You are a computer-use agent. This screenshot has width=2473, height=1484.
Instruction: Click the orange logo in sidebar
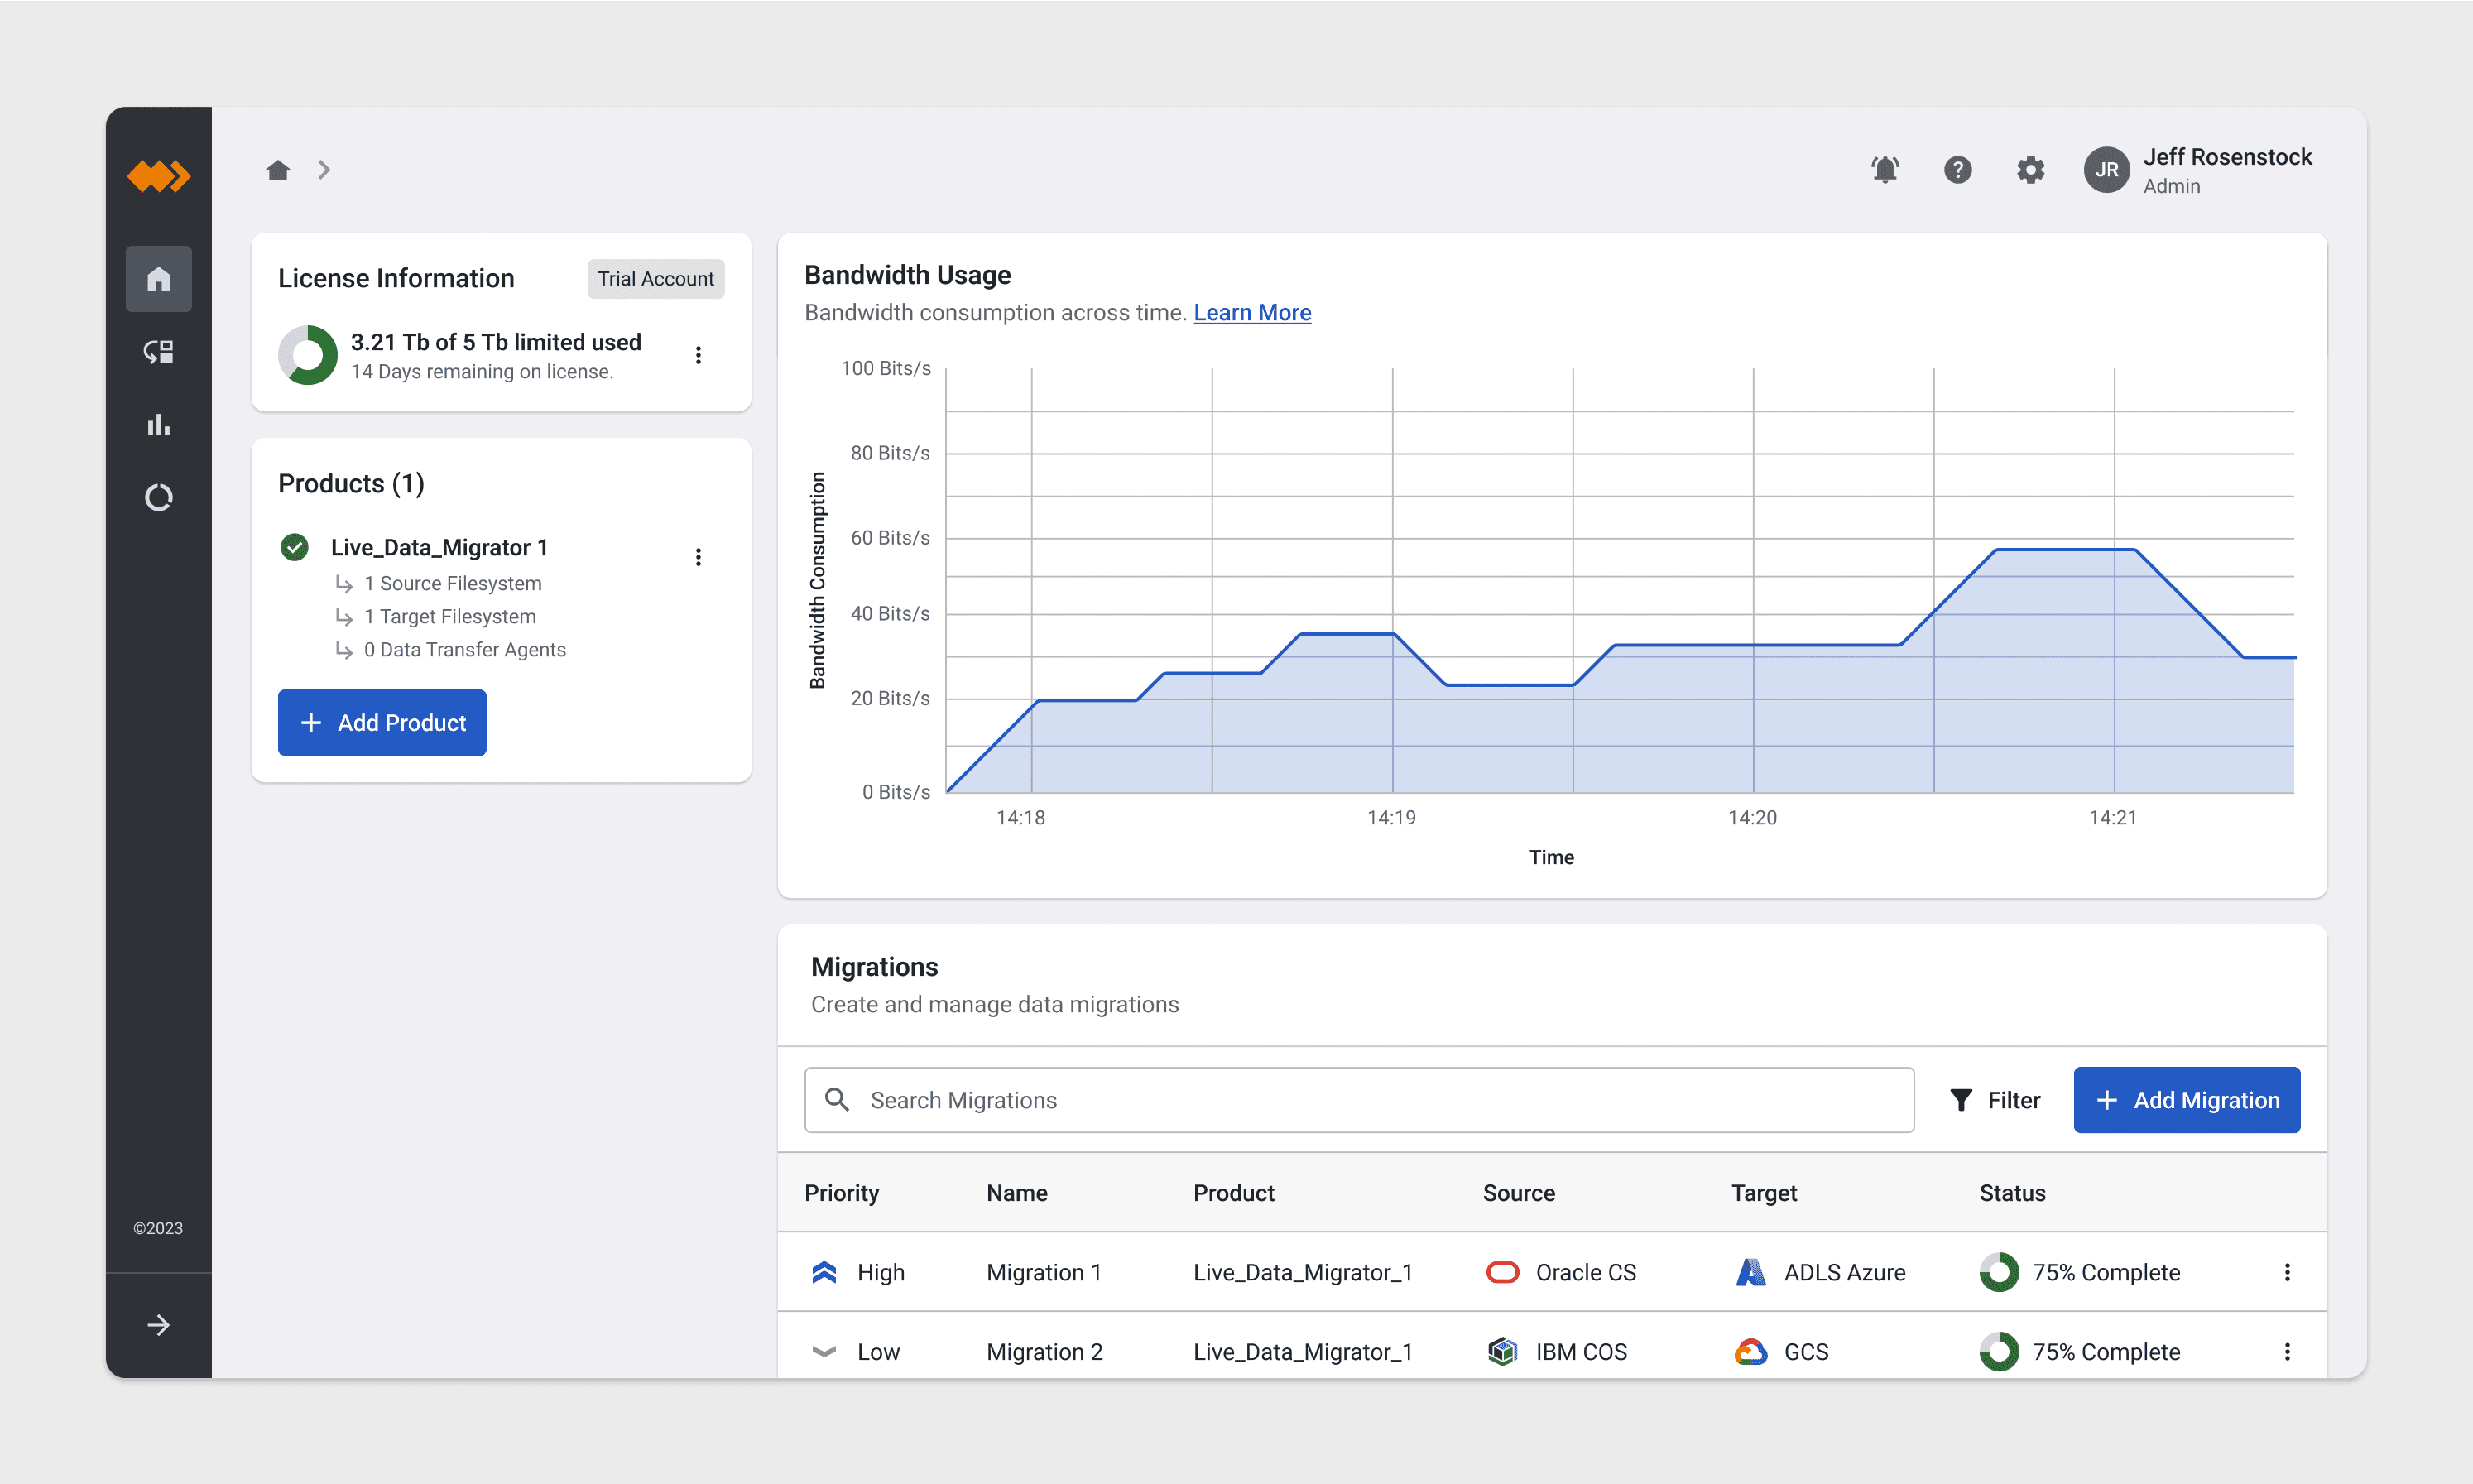click(x=158, y=176)
